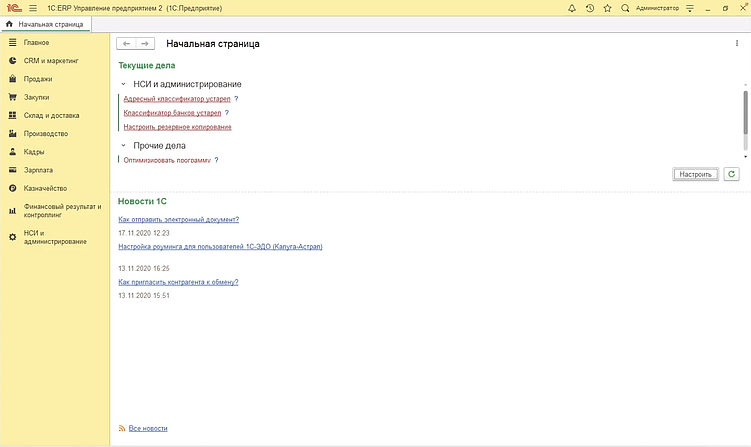The width and height of the screenshot is (751, 447).
Task: Open Адресный классификатор устарел link
Action: [177, 99]
